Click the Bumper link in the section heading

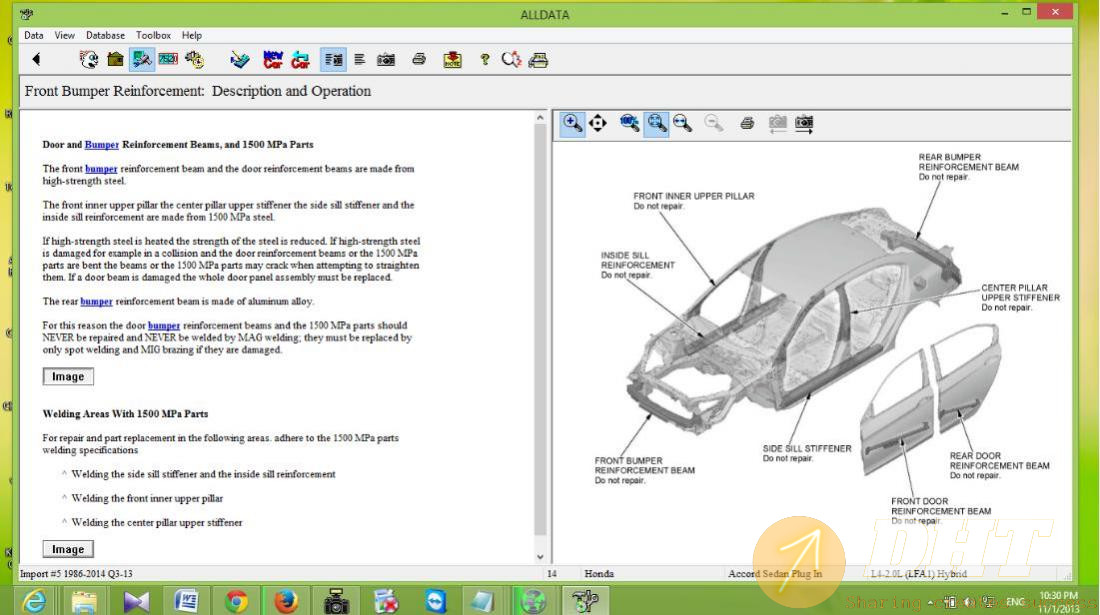pos(101,145)
